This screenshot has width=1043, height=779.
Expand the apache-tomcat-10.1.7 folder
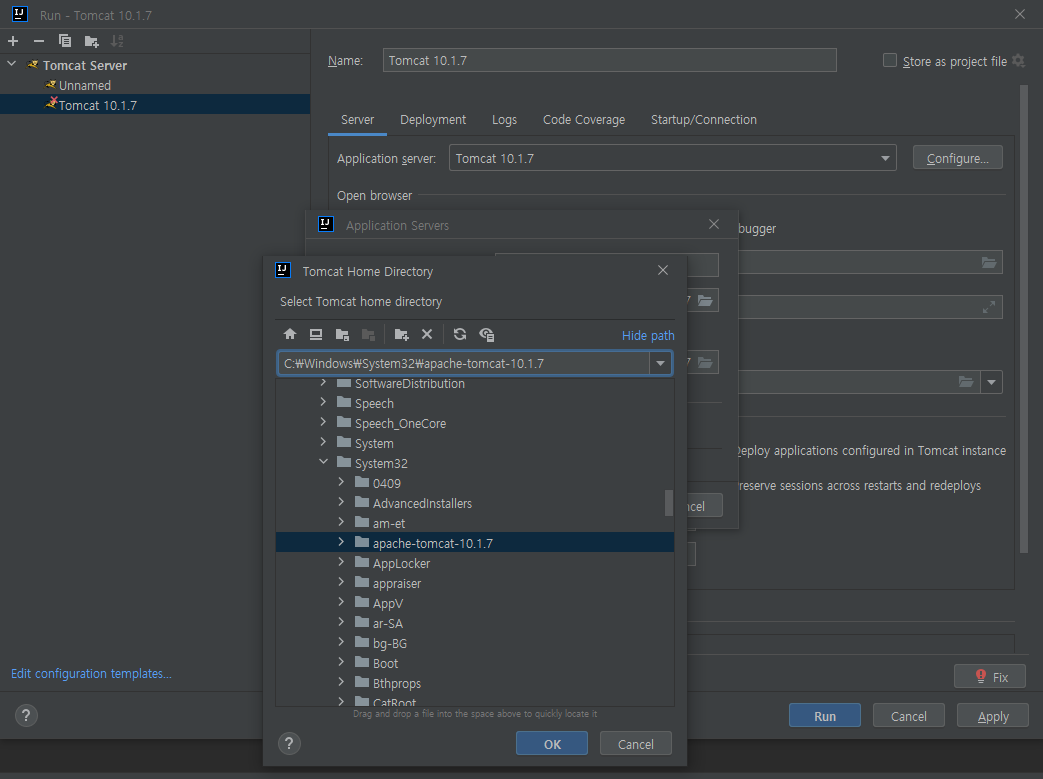[x=341, y=542]
